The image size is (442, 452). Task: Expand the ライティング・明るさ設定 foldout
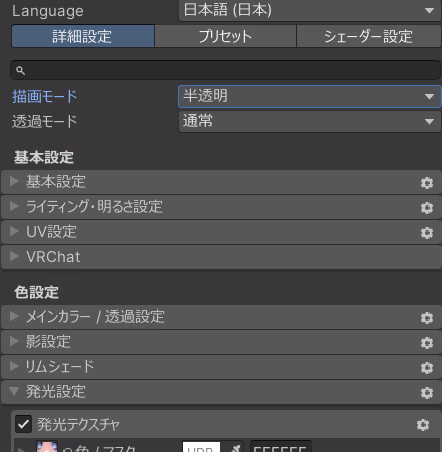point(14,206)
